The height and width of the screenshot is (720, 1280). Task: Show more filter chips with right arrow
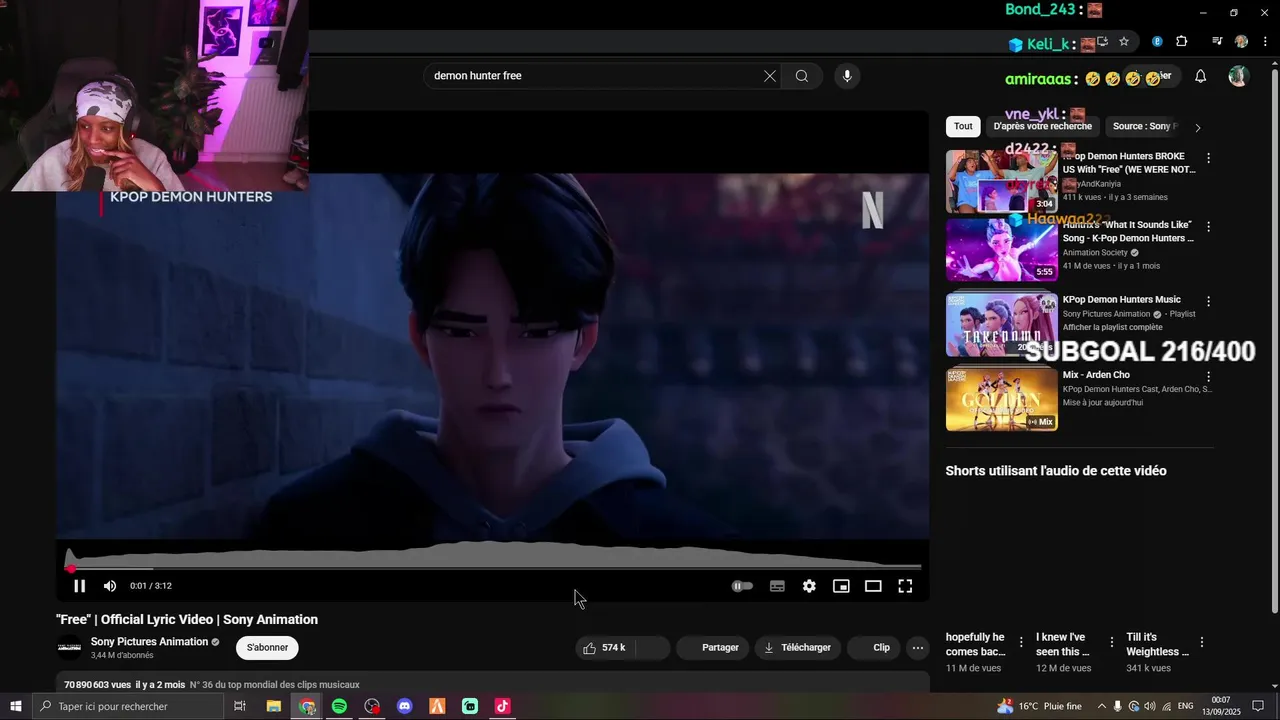(1198, 127)
